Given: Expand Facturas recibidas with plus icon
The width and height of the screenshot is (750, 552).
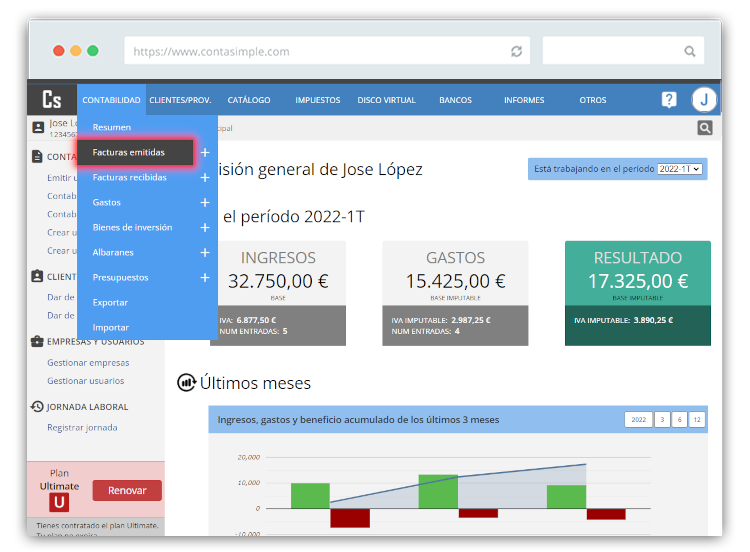Looking at the screenshot, I should pyautogui.click(x=205, y=177).
